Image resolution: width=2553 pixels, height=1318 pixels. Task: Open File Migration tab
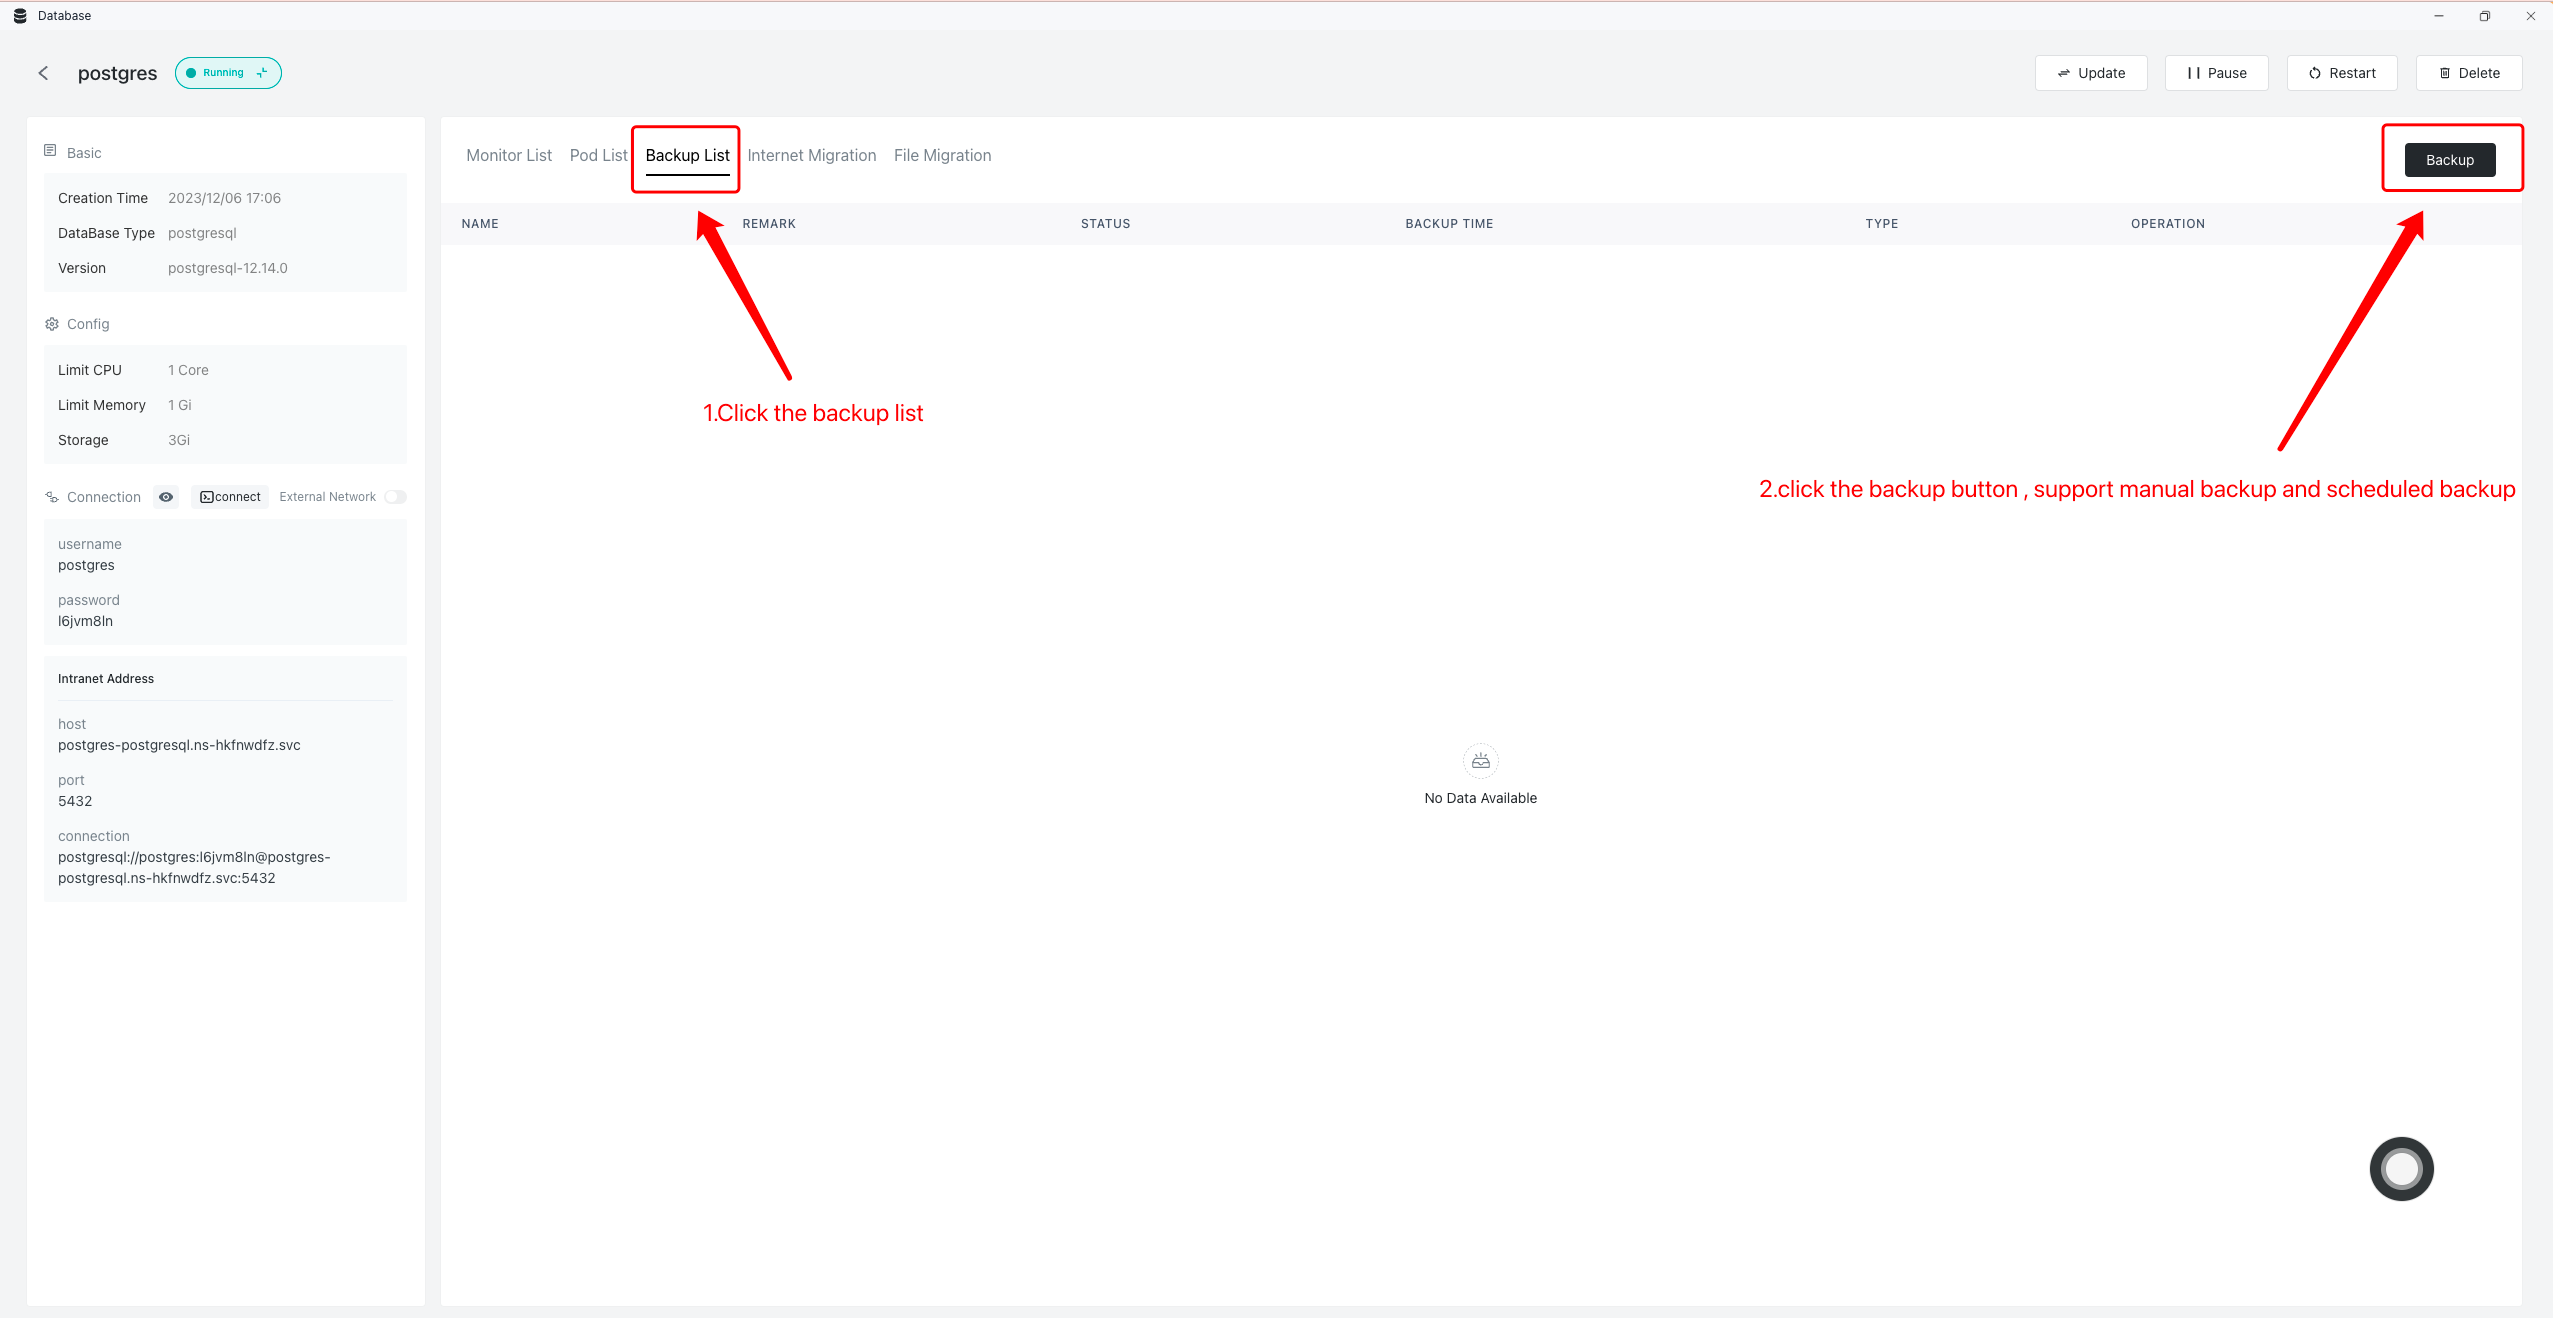(942, 155)
